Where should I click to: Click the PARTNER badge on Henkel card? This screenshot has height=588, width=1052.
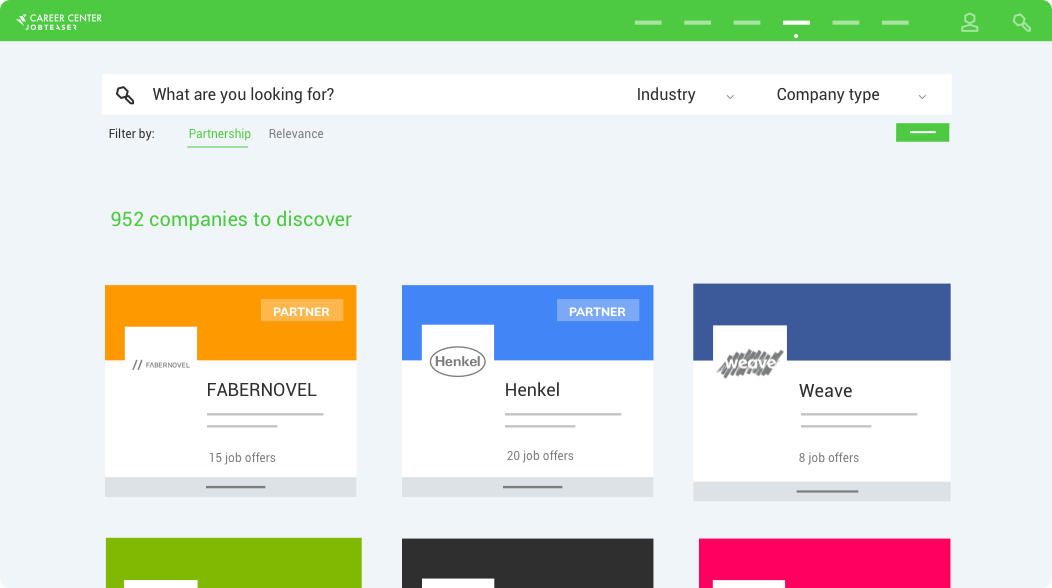(x=597, y=311)
